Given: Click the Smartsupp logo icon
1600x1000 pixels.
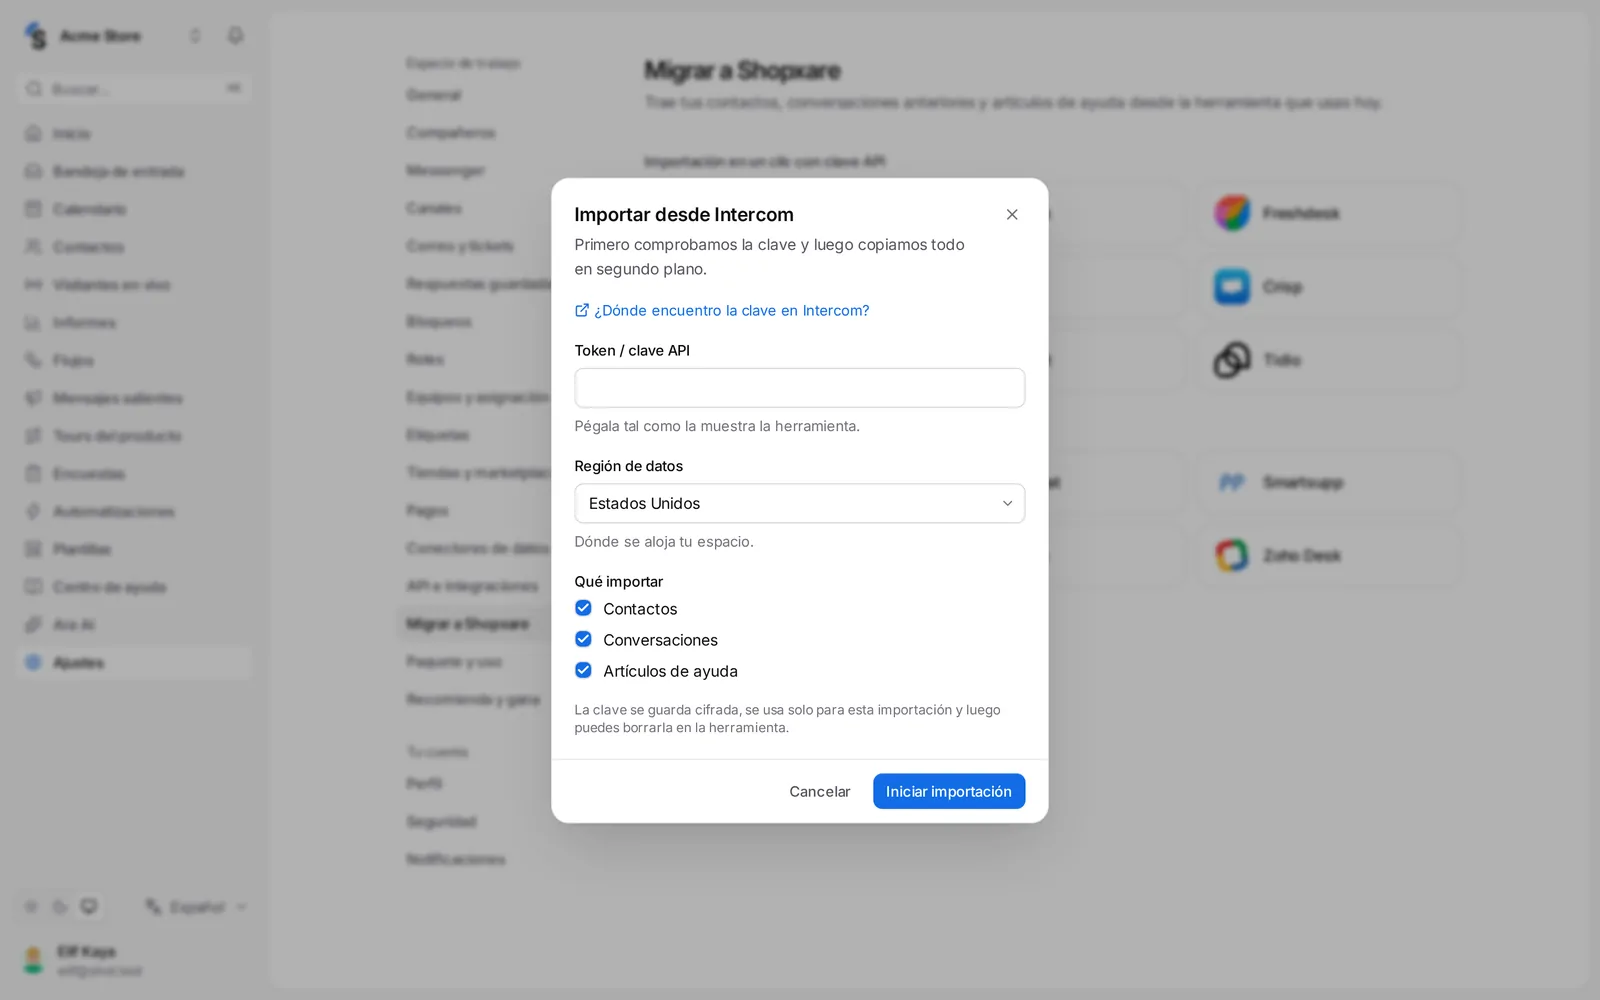Looking at the screenshot, I should pos(1232,483).
